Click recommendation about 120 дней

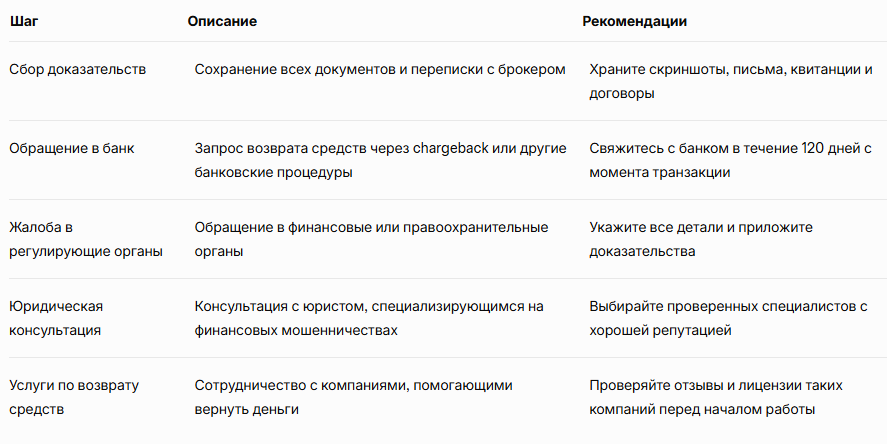tap(730, 160)
